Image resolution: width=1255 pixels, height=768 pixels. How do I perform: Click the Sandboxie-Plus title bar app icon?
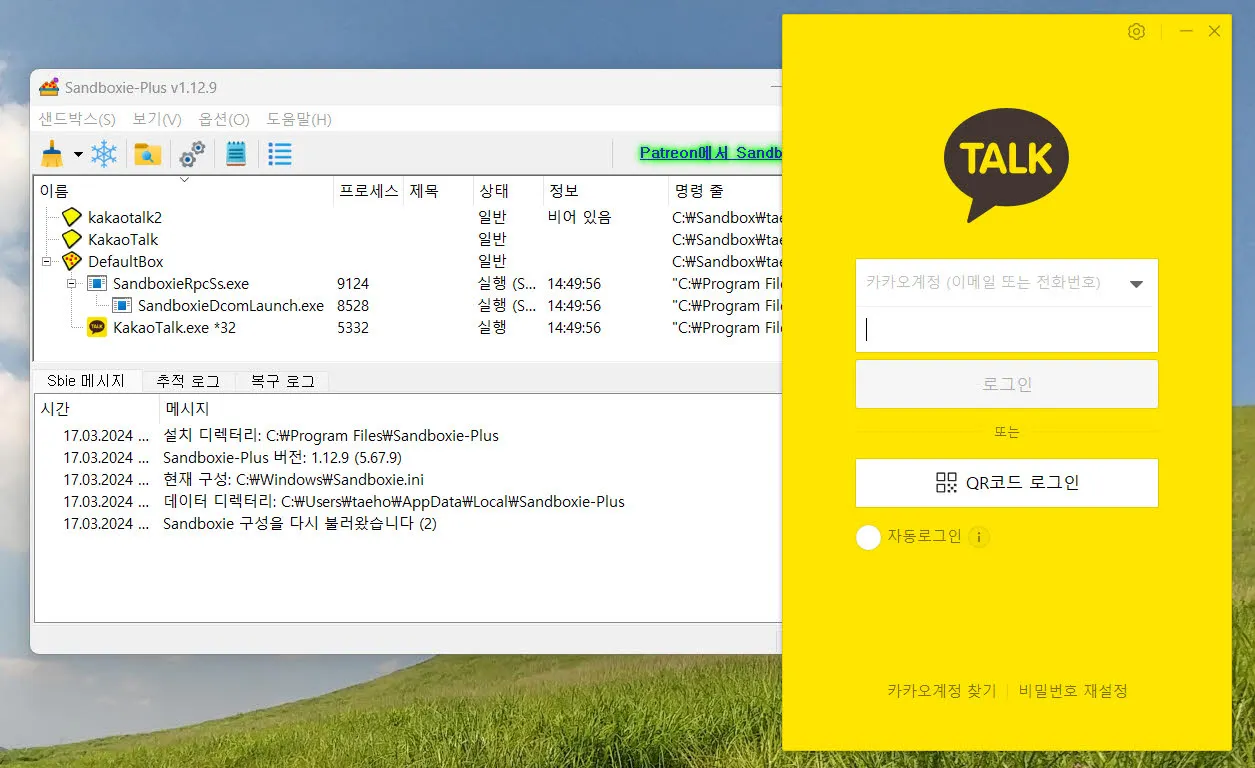point(49,87)
